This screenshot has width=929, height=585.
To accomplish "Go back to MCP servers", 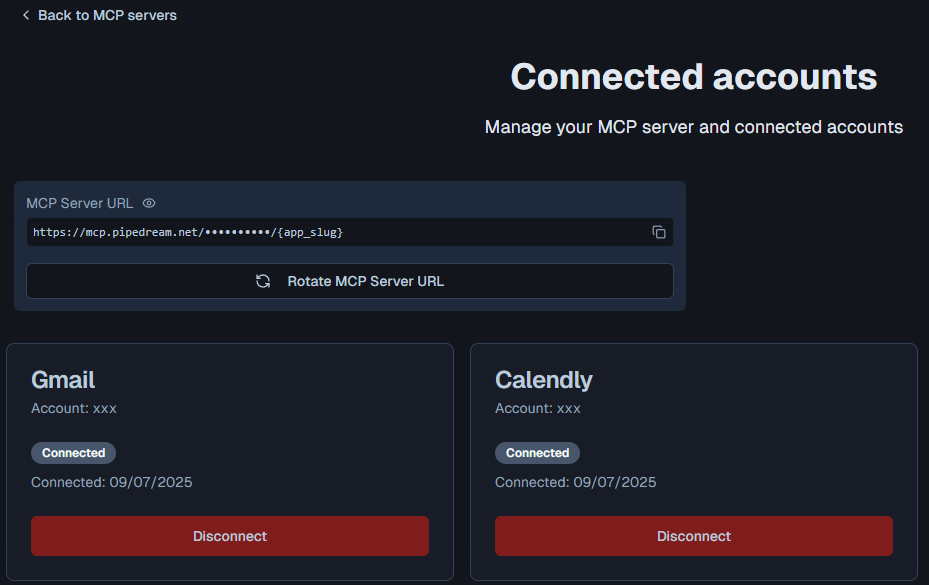I will (100, 15).
